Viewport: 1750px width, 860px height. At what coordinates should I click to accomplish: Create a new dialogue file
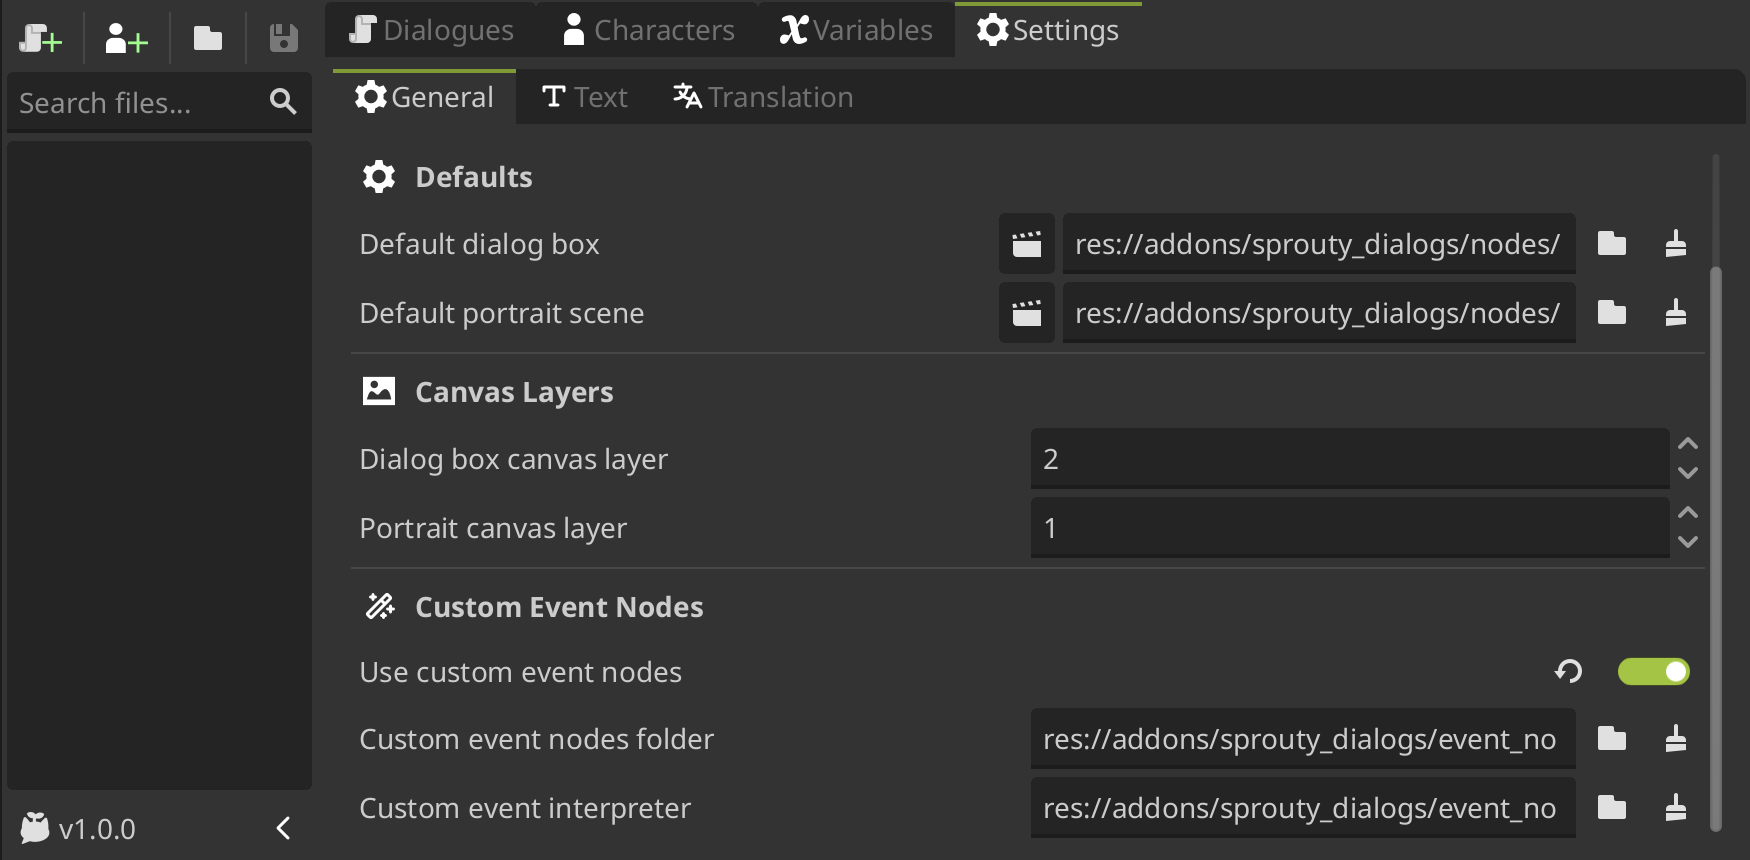click(41, 39)
